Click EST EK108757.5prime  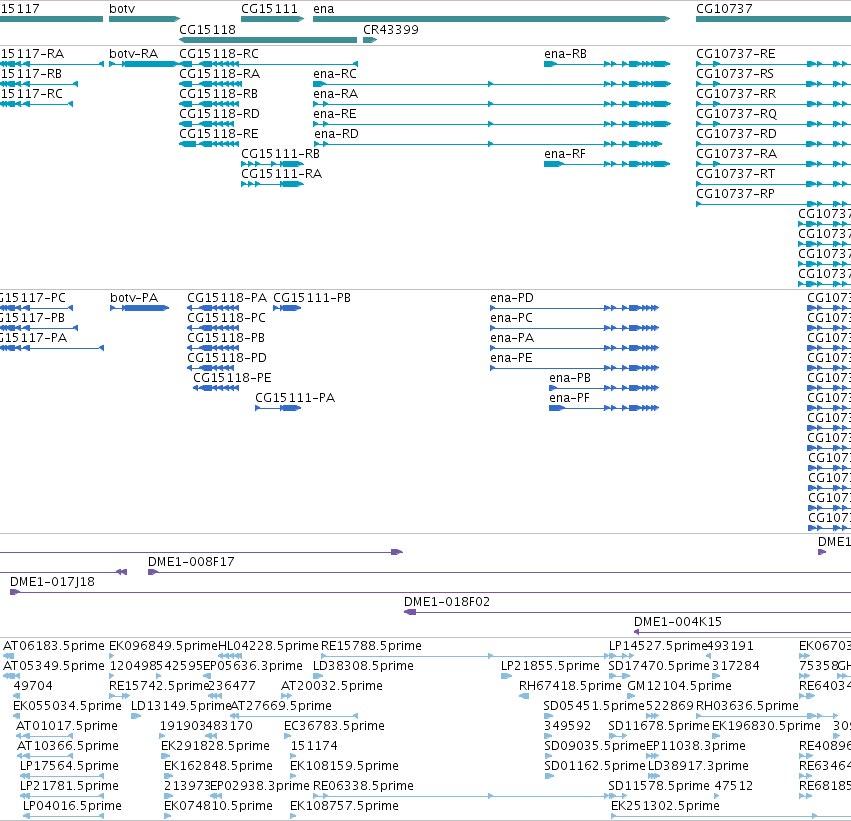[344, 806]
